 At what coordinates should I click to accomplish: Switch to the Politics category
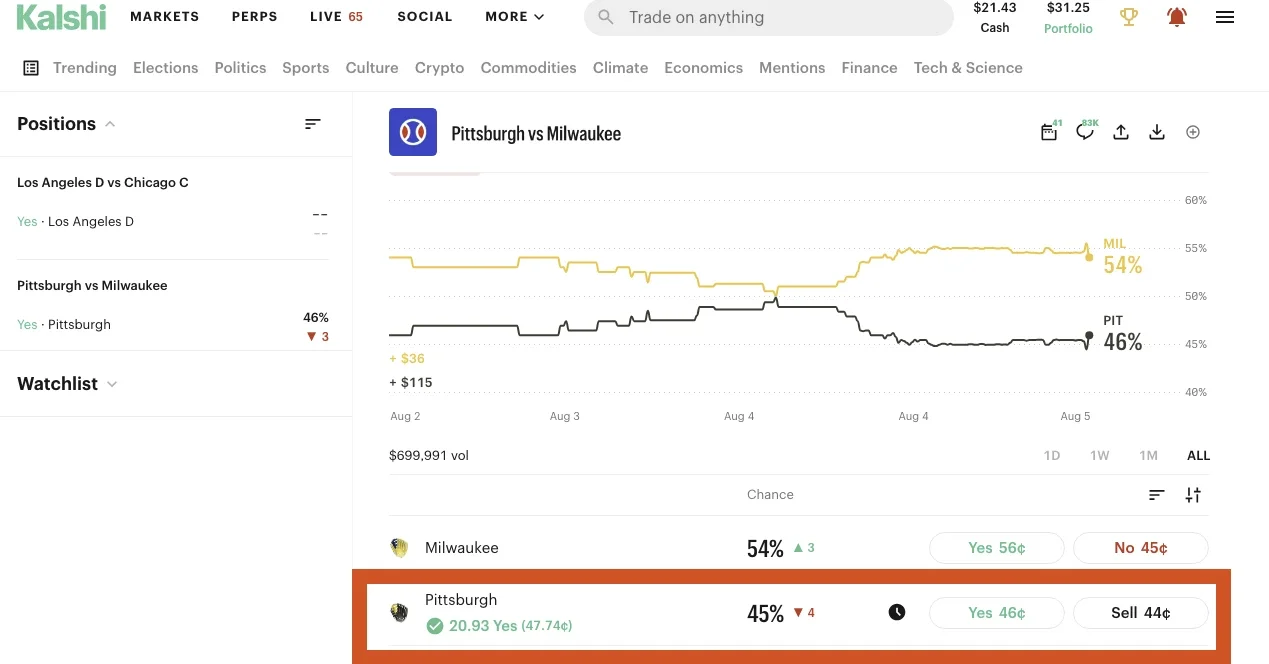click(240, 68)
